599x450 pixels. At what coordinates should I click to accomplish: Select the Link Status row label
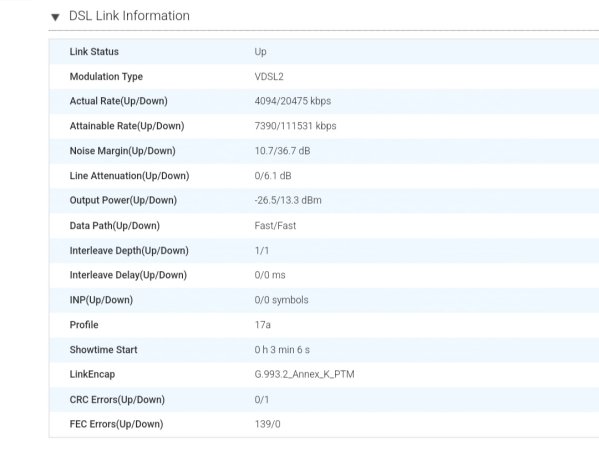point(94,52)
